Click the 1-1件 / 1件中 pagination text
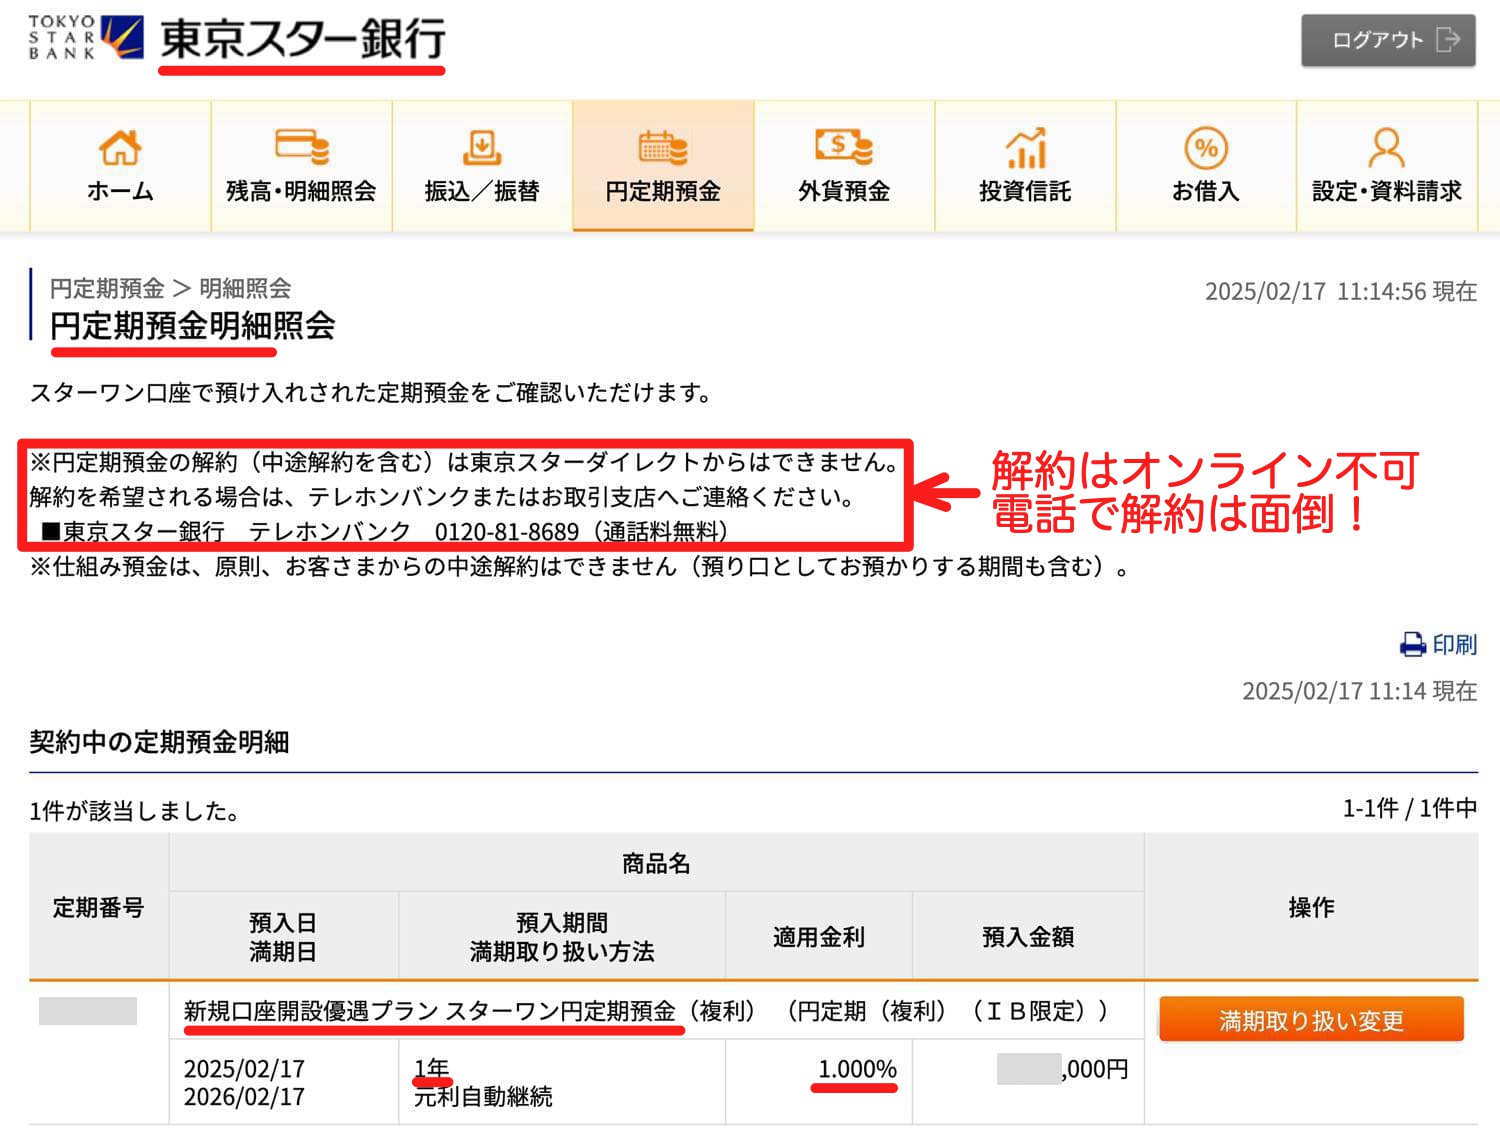Viewport: 1500px width, 1139px height. [x=1410, y=809]
